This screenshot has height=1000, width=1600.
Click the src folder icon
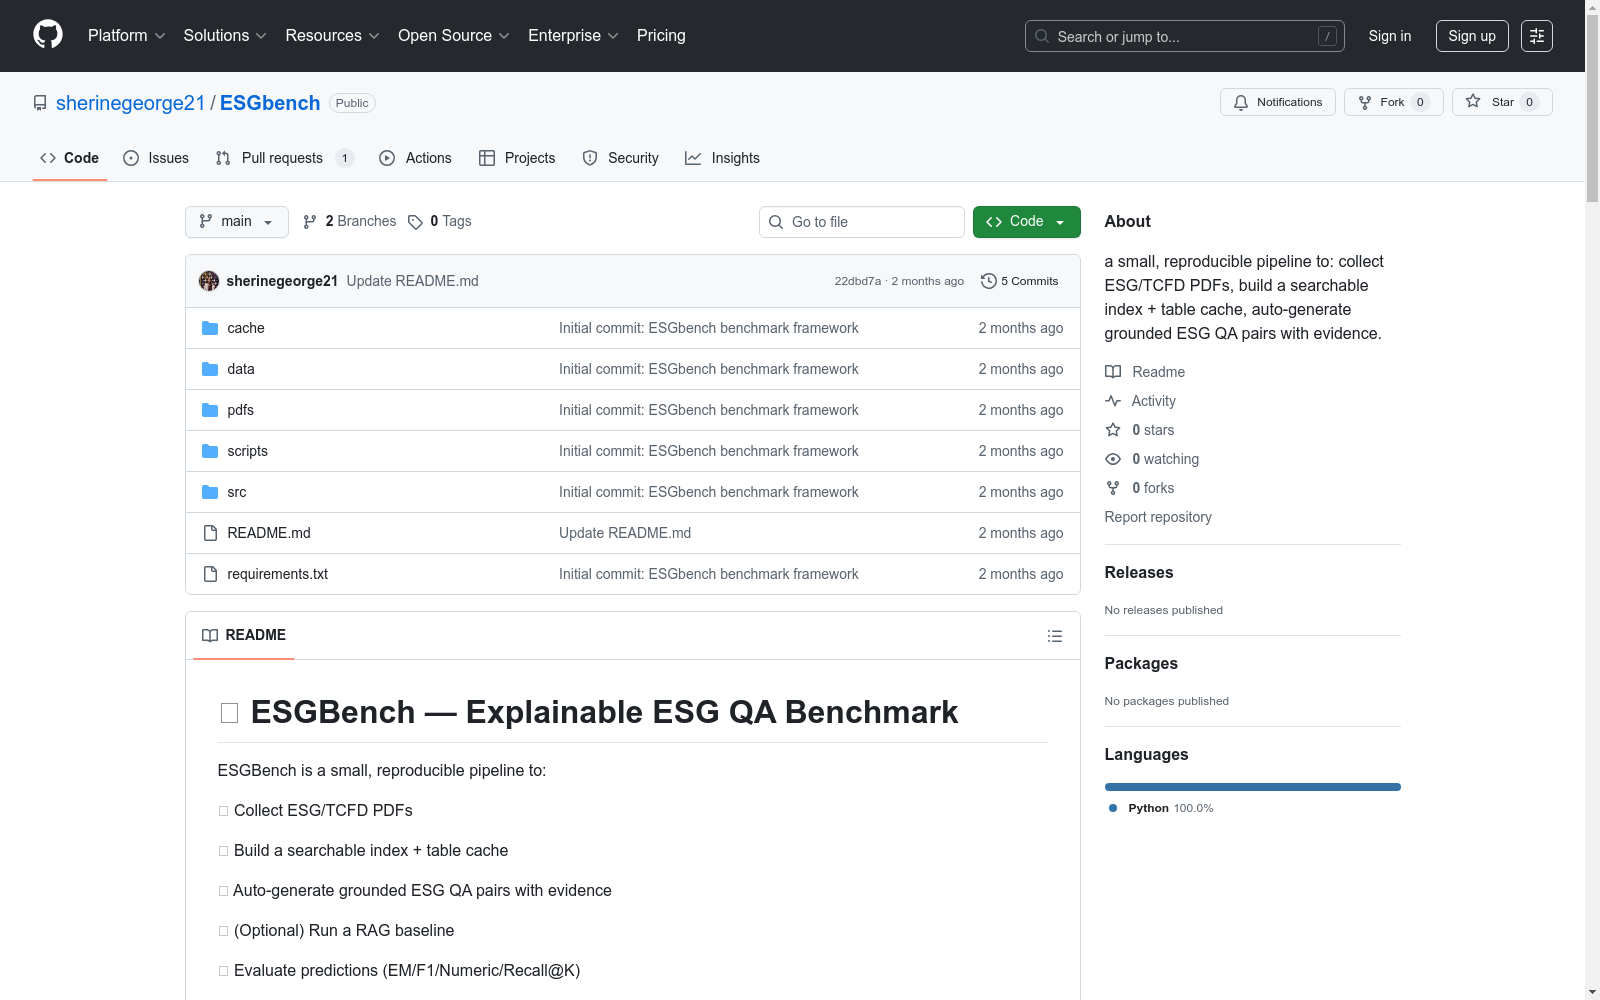210,492
